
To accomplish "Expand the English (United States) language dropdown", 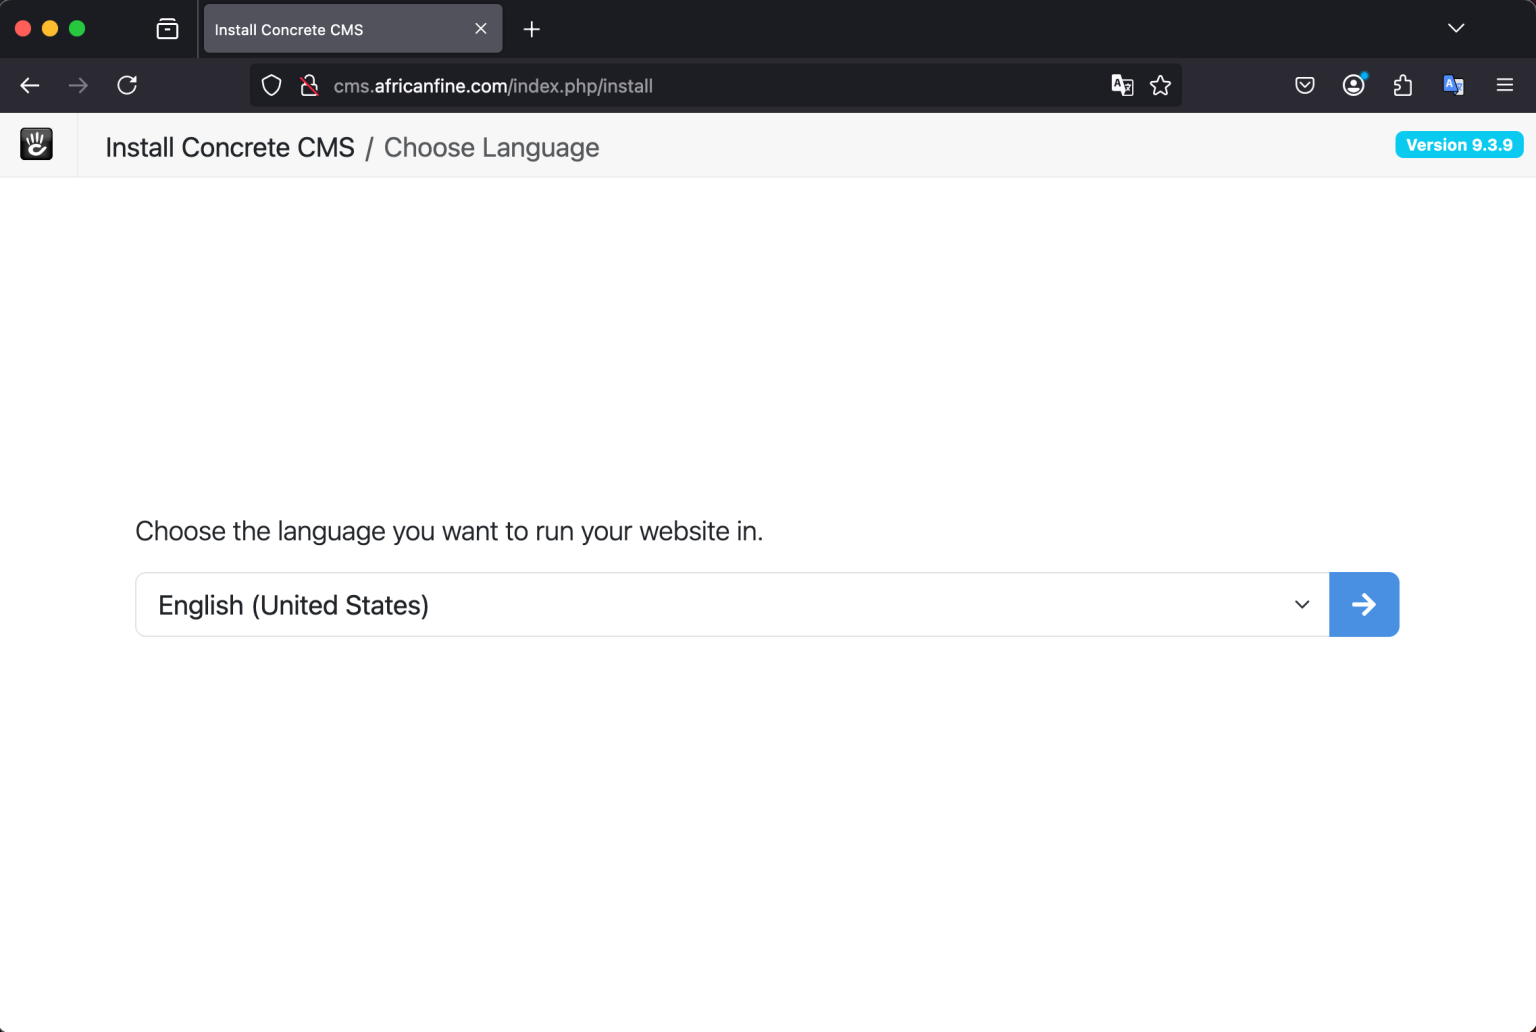I will (x=732, y=605).
